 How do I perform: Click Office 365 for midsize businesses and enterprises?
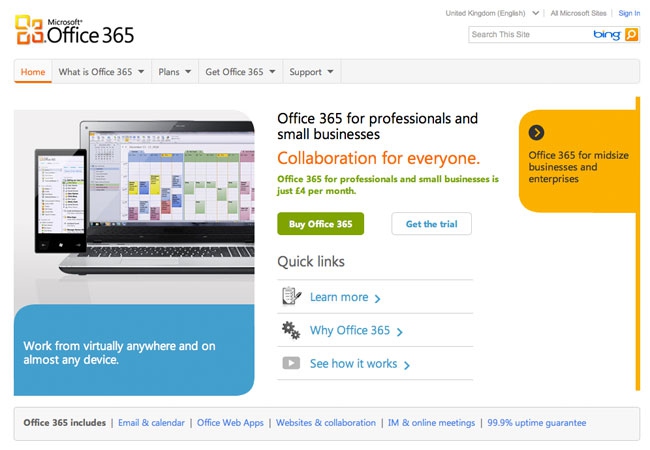click(x=578, y=167)
